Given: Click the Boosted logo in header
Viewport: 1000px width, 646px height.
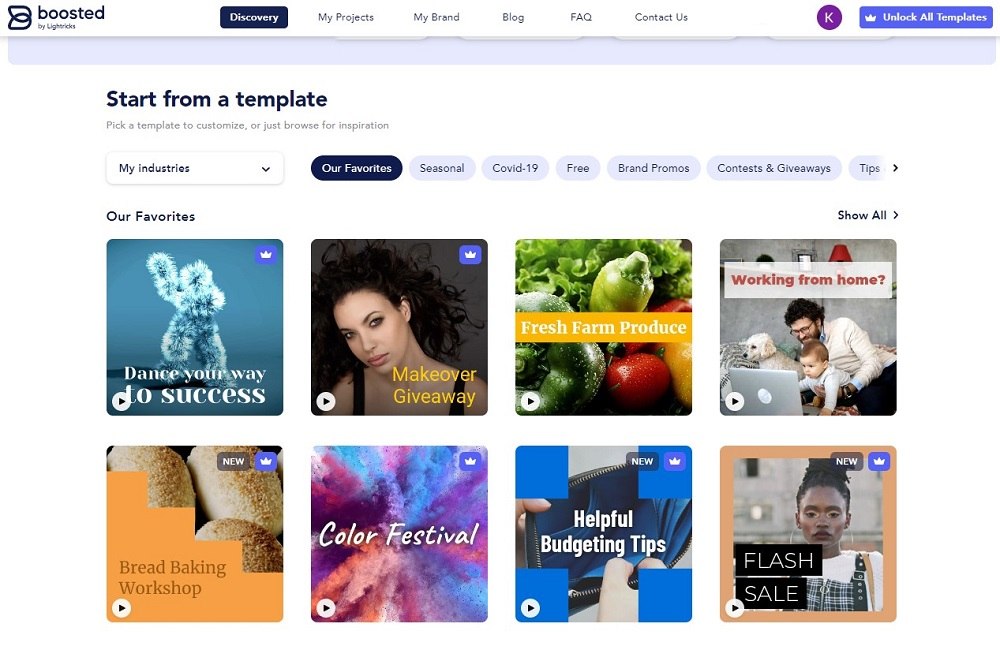Looking at the screenshot, I should pos(56,17).
